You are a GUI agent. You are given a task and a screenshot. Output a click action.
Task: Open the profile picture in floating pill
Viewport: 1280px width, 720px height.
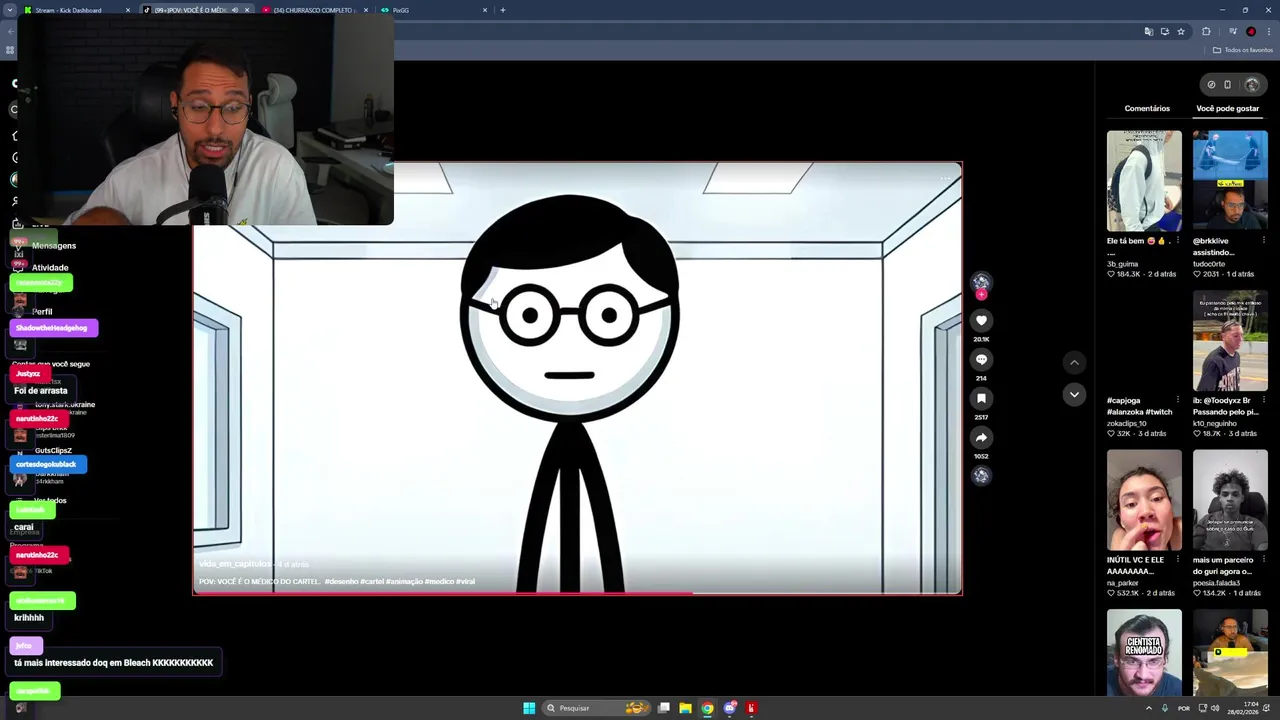[1252, 85]
